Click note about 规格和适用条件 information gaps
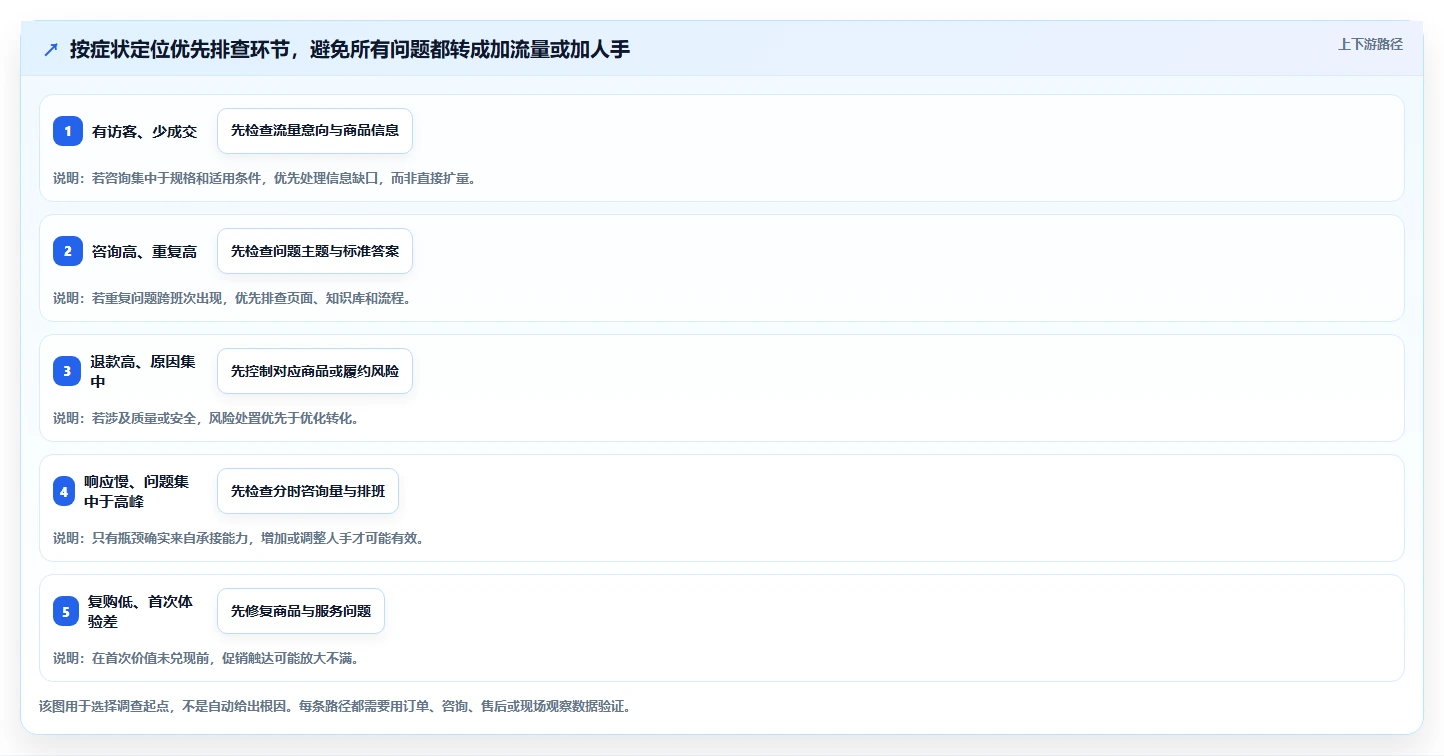Screen dimensions: 1444x756 point(264,178)
